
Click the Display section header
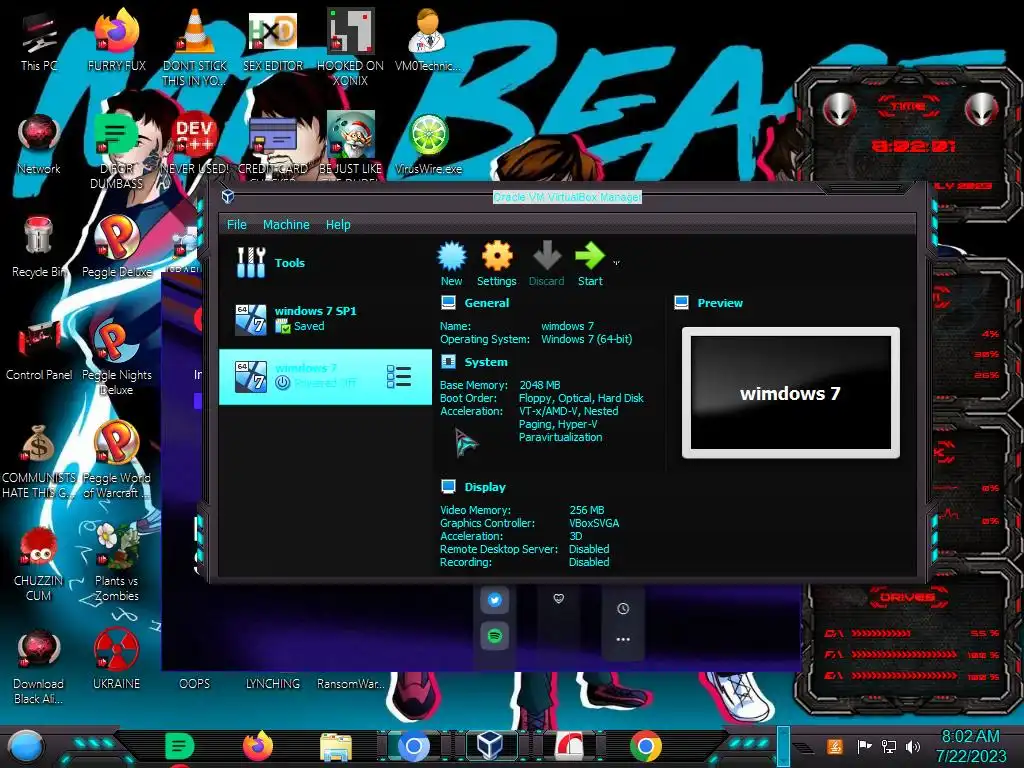(x=485, y=487)
